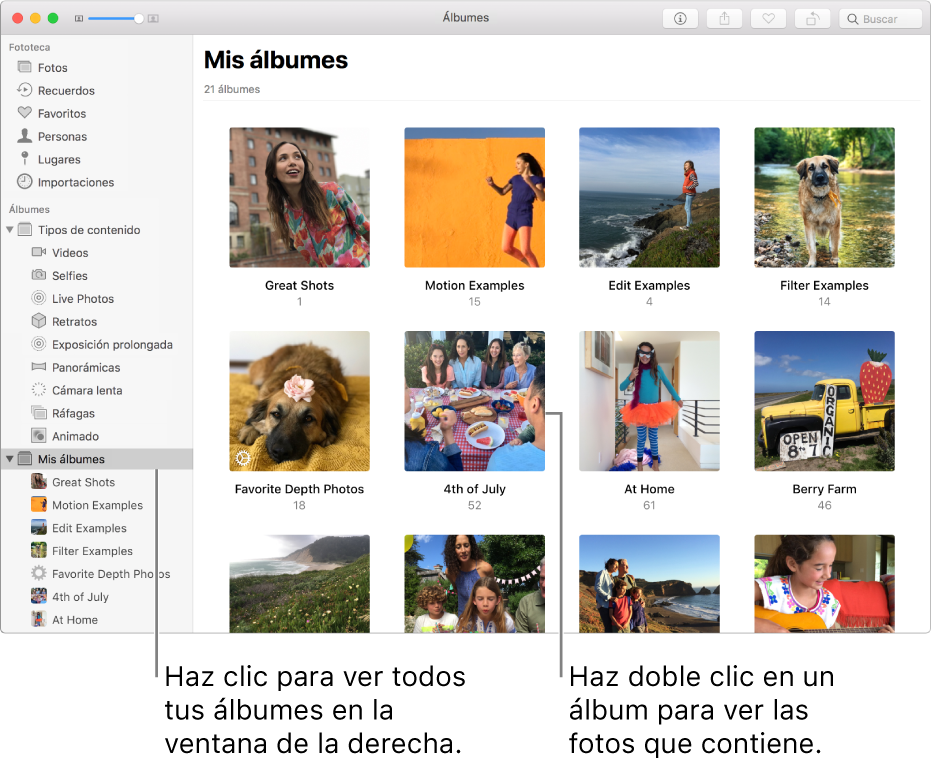Select Personas in the sidebar
Image resolution: width=931 pixels, height=766 pixels.
(x=62, y=137)
